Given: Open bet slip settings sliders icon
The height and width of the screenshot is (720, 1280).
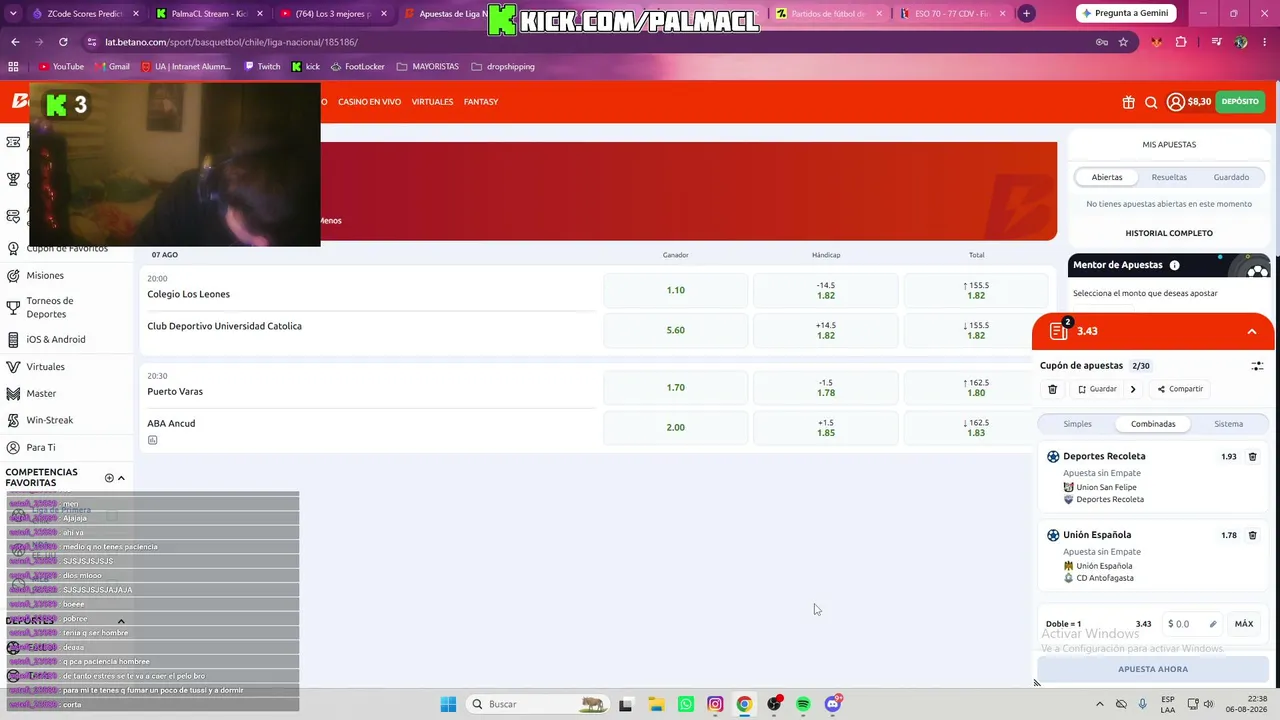Looking at the screenshot, I should click(1257, 366).
